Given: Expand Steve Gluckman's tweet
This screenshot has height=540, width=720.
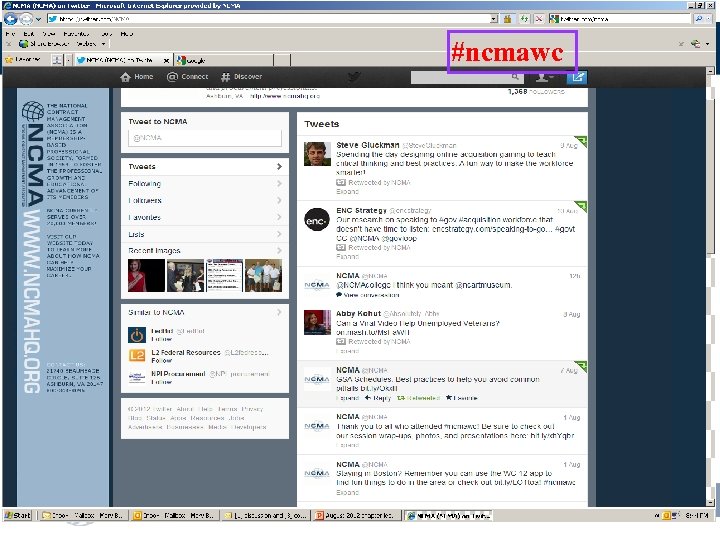Looking at the screenshot, I should [347, 191].
